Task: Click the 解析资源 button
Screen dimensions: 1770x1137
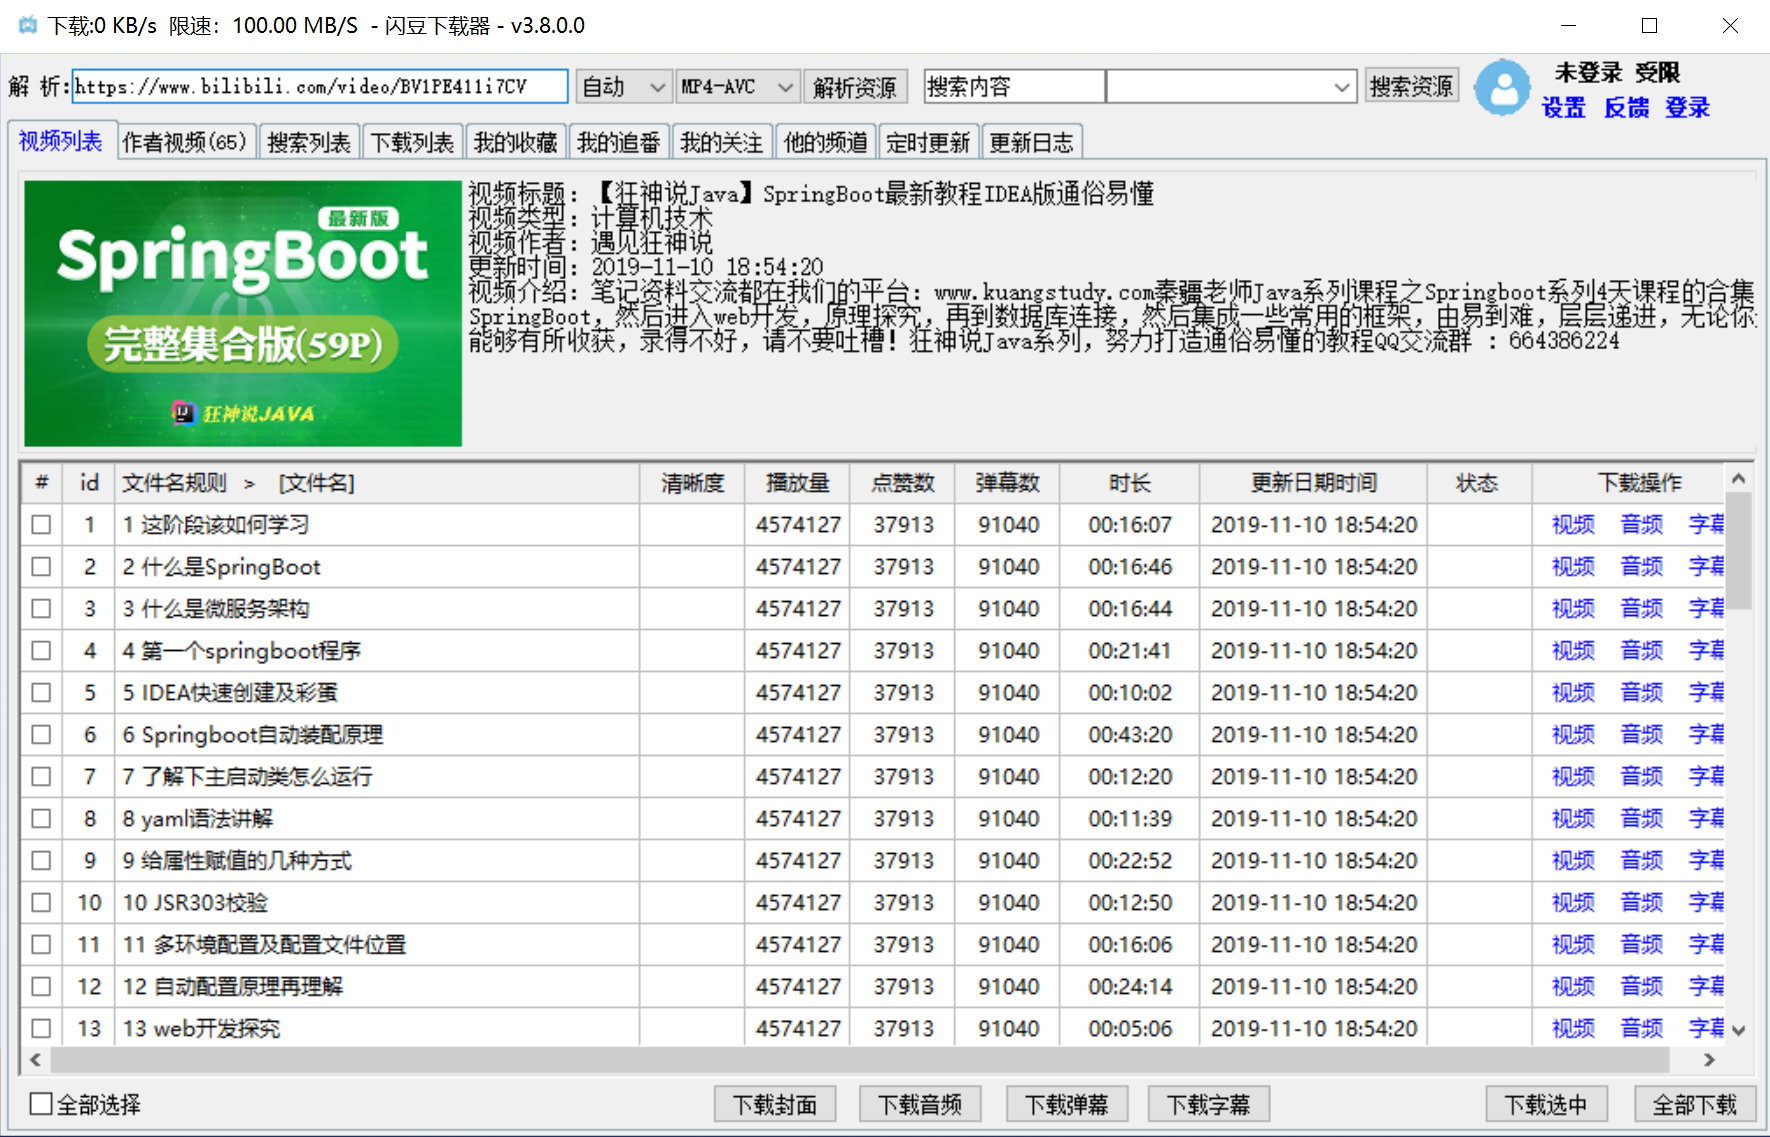Action: click(854, 87)
